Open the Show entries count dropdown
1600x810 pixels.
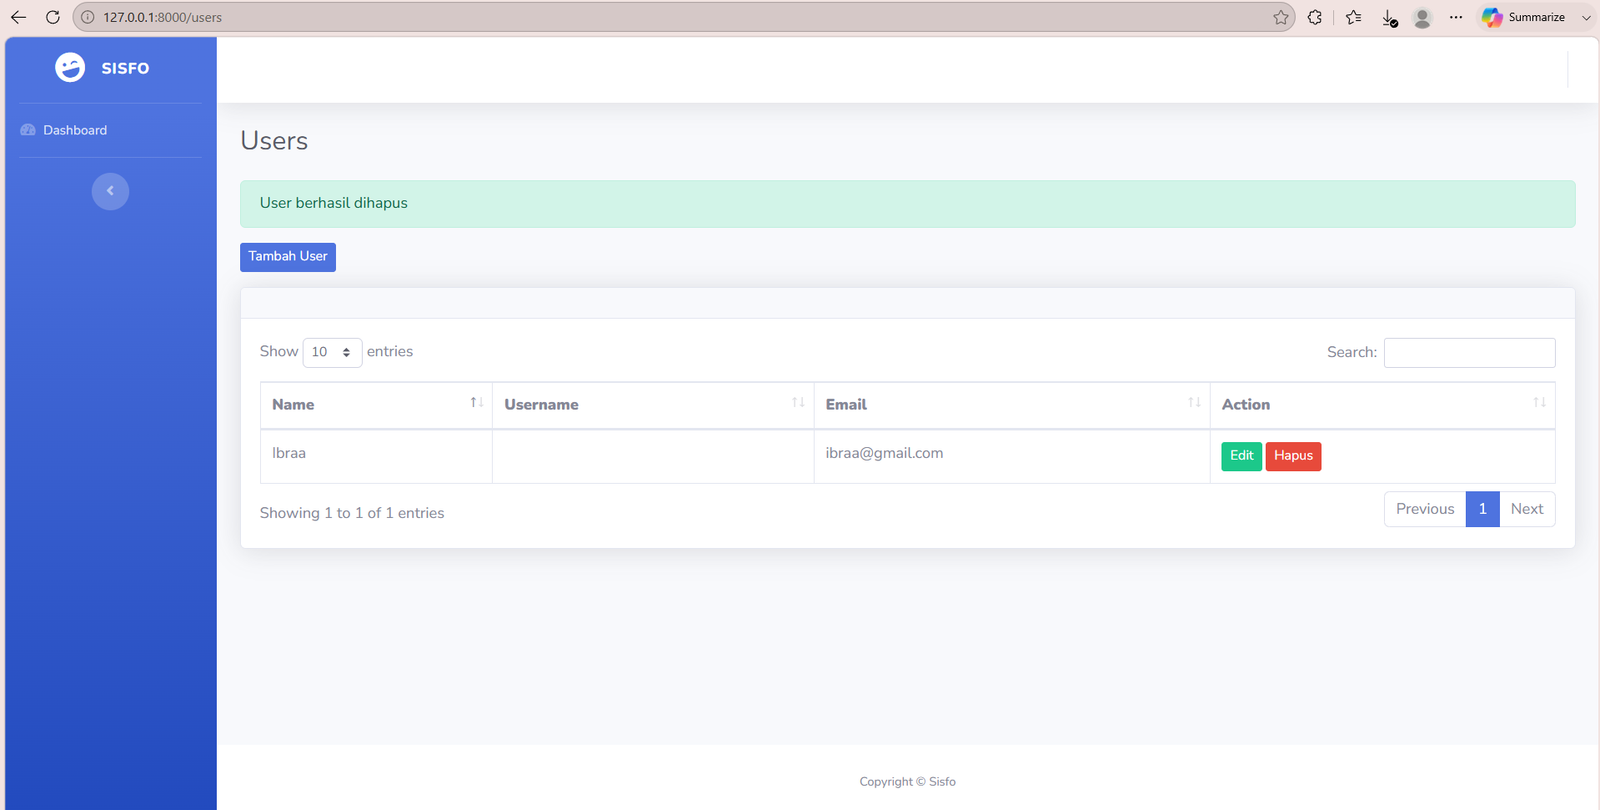[332, 352]
